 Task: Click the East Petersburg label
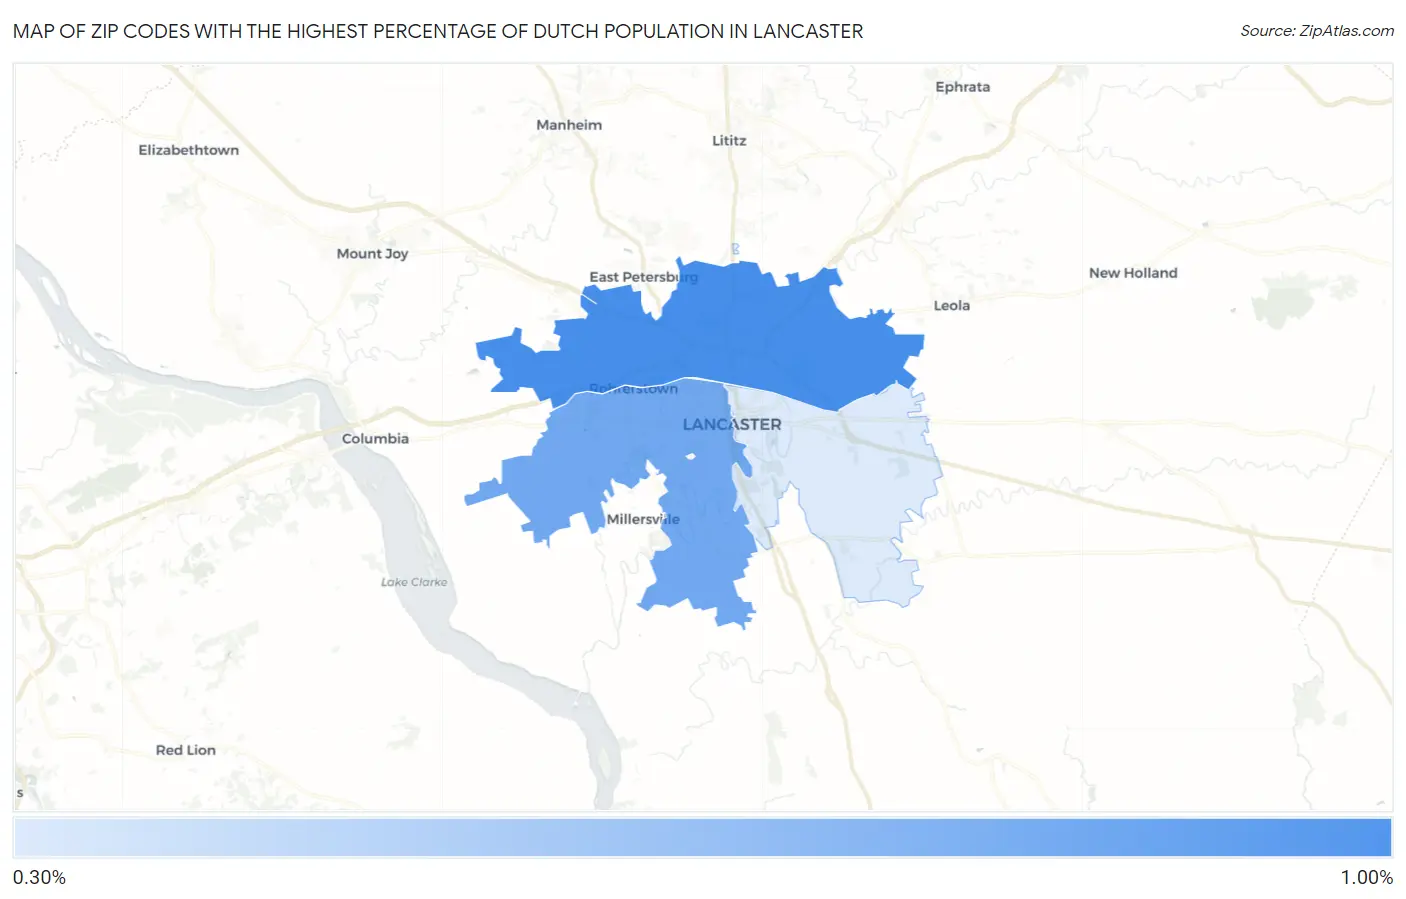click(x=643, y=277)
